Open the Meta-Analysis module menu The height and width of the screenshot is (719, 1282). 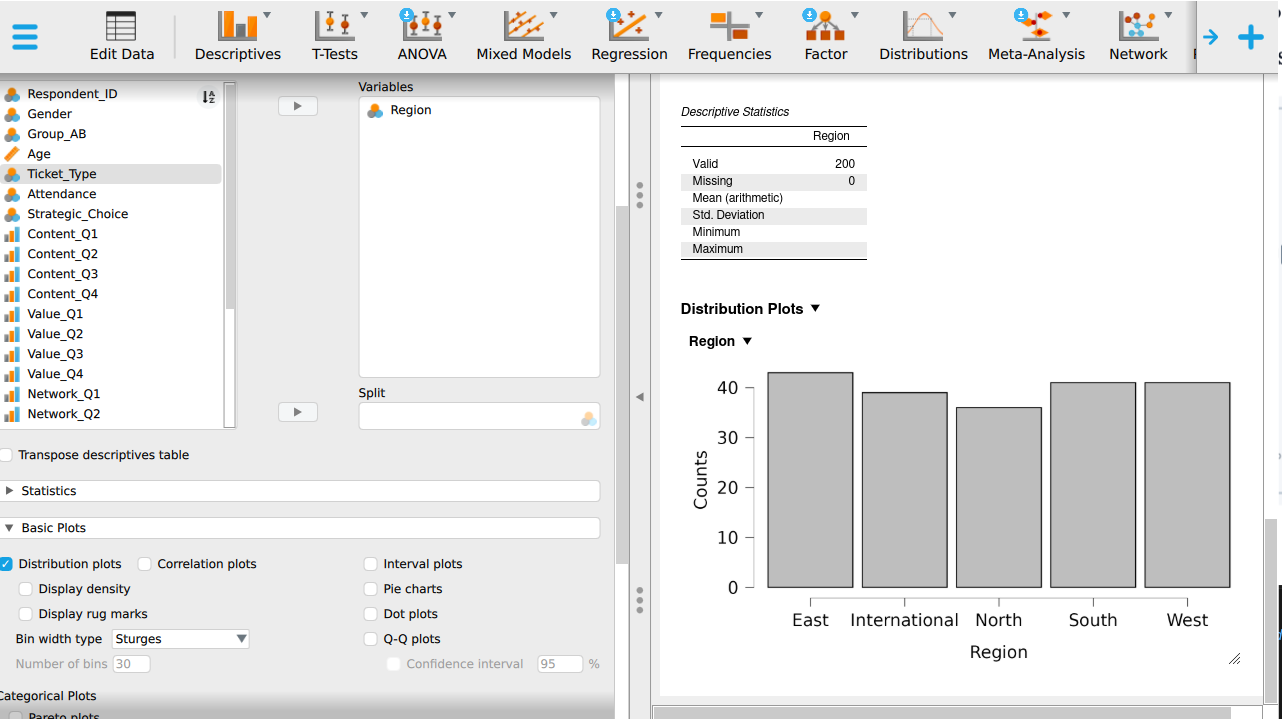coord(1037,37)
